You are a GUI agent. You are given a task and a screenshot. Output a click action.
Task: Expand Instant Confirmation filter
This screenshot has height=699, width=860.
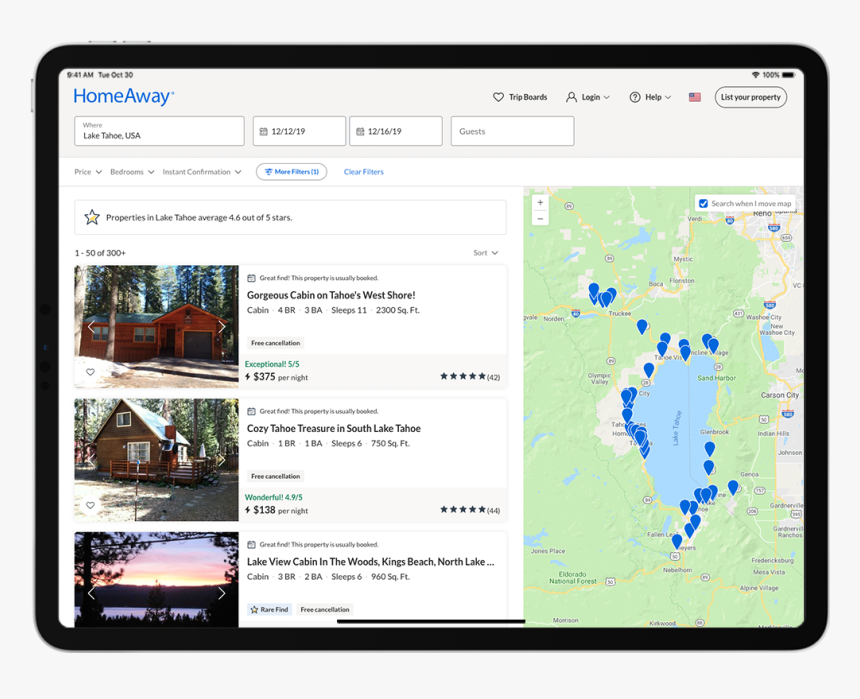(x=202, y=172)
